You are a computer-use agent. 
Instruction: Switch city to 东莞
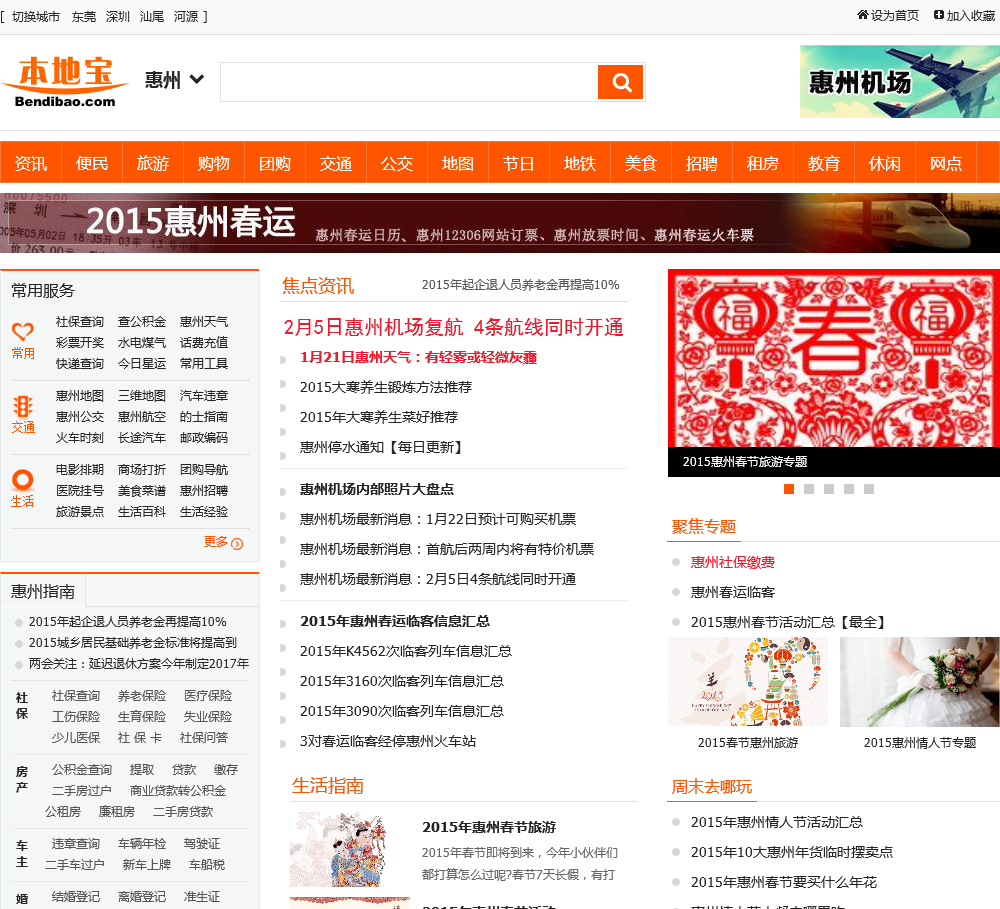pos(84,17)
